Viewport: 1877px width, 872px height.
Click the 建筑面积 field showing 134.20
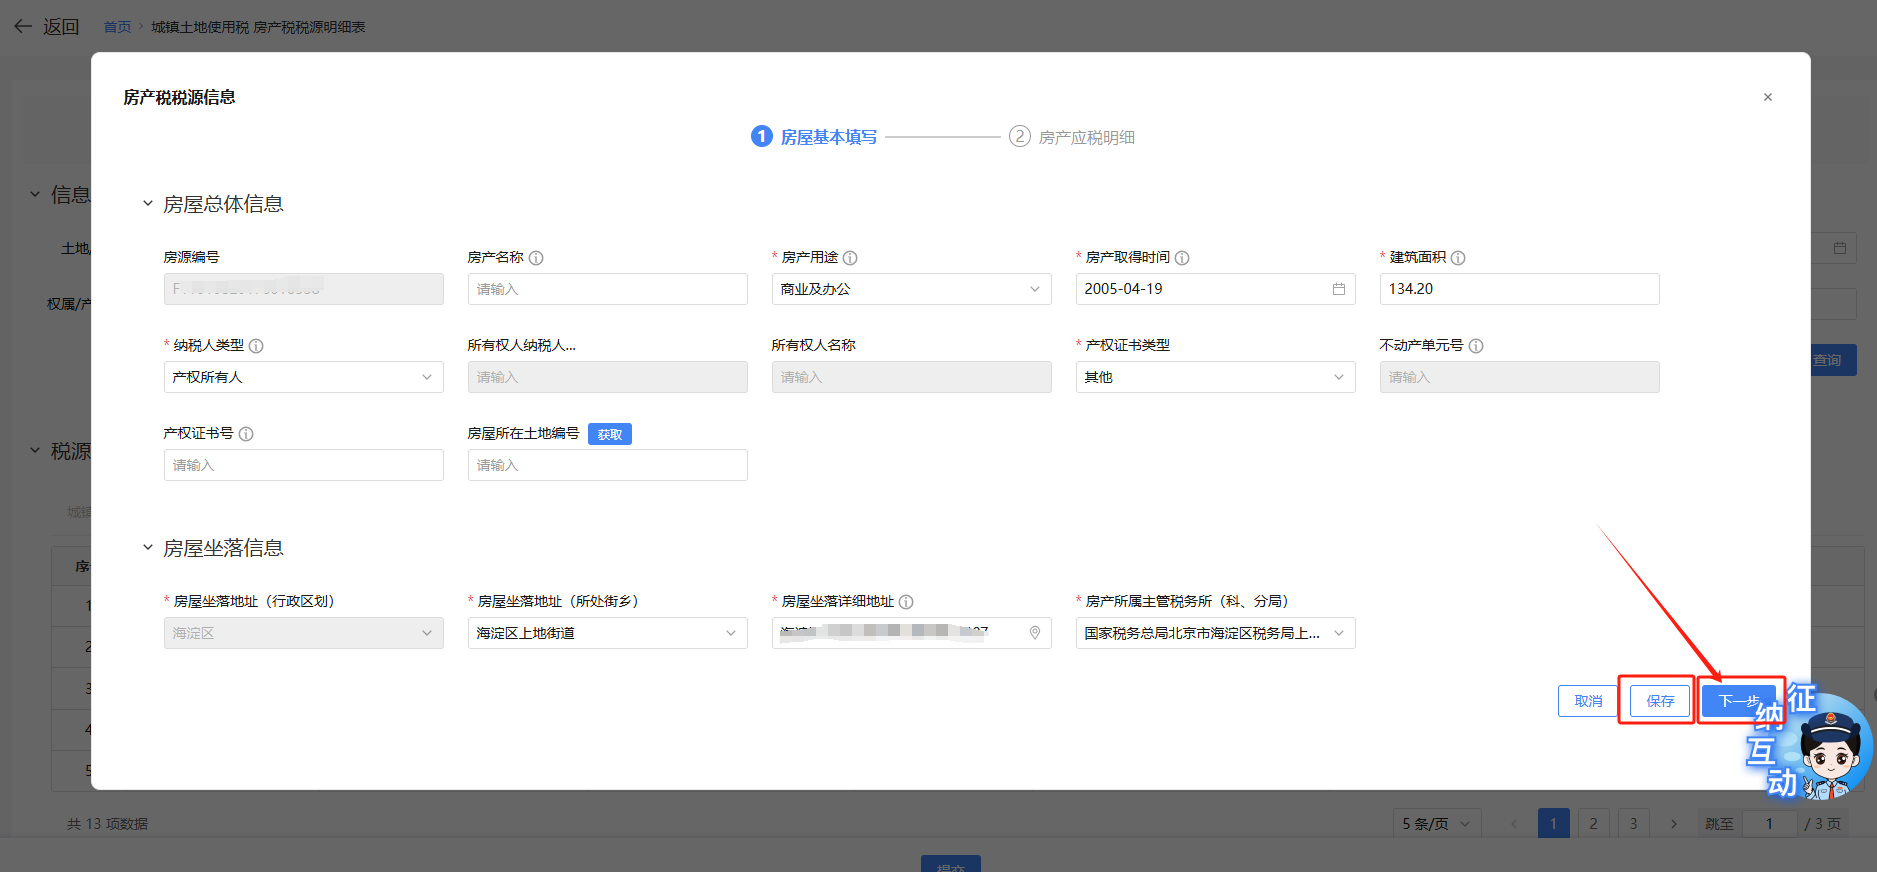click(1519, 289)
